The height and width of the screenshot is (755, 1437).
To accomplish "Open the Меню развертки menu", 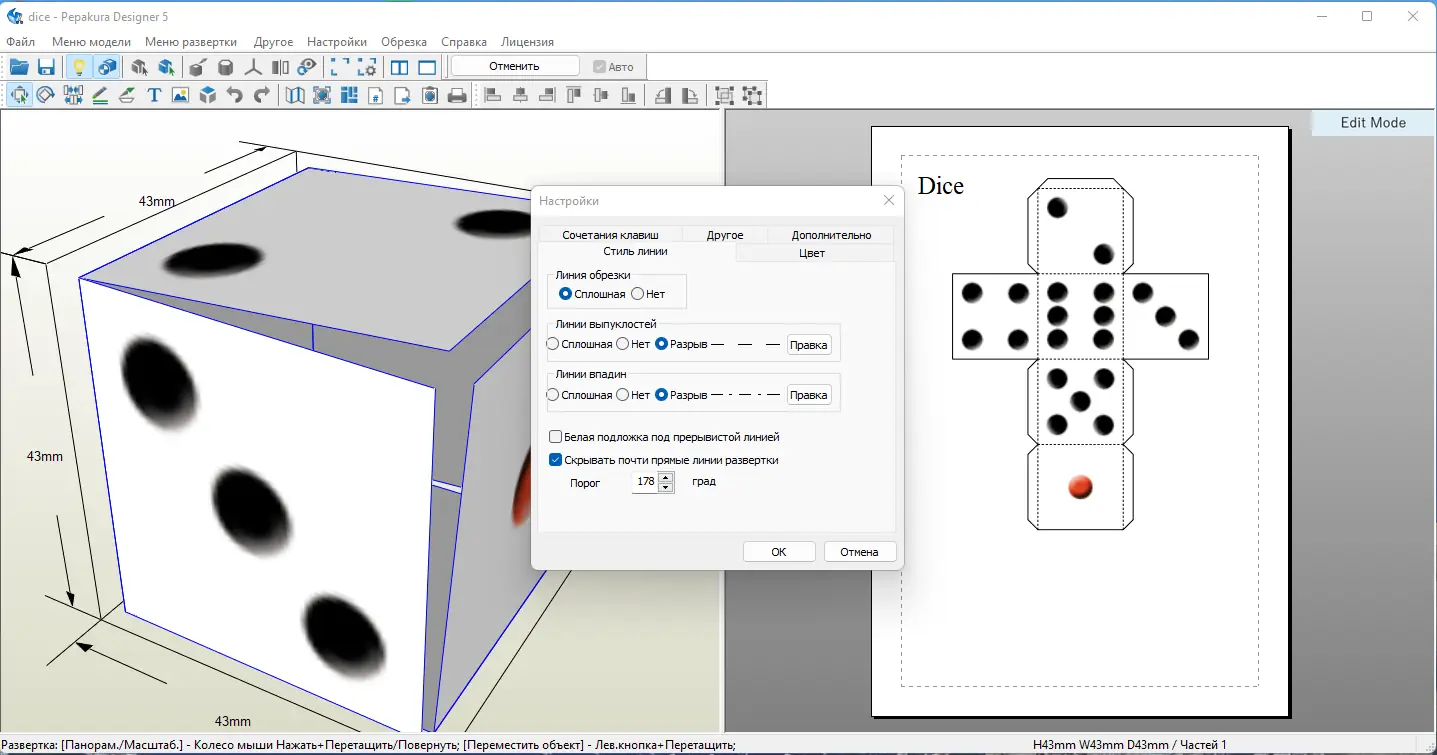I will click(191, 42).
